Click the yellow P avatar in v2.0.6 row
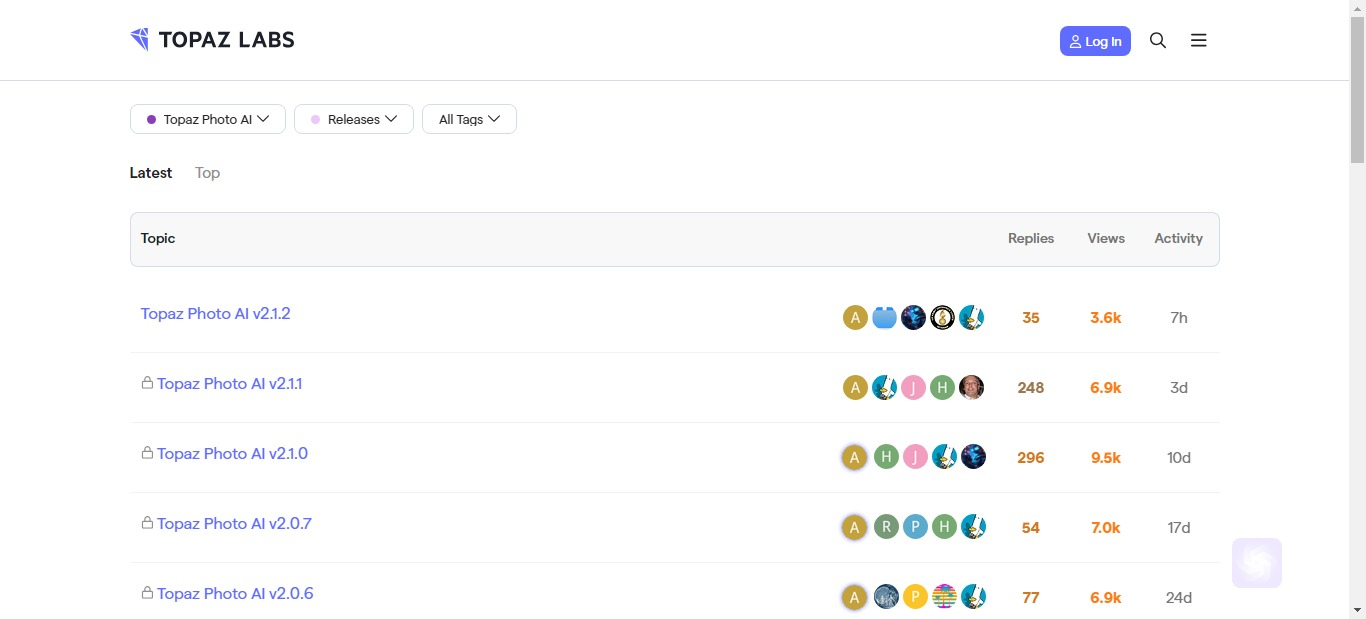 pos(915,598)
